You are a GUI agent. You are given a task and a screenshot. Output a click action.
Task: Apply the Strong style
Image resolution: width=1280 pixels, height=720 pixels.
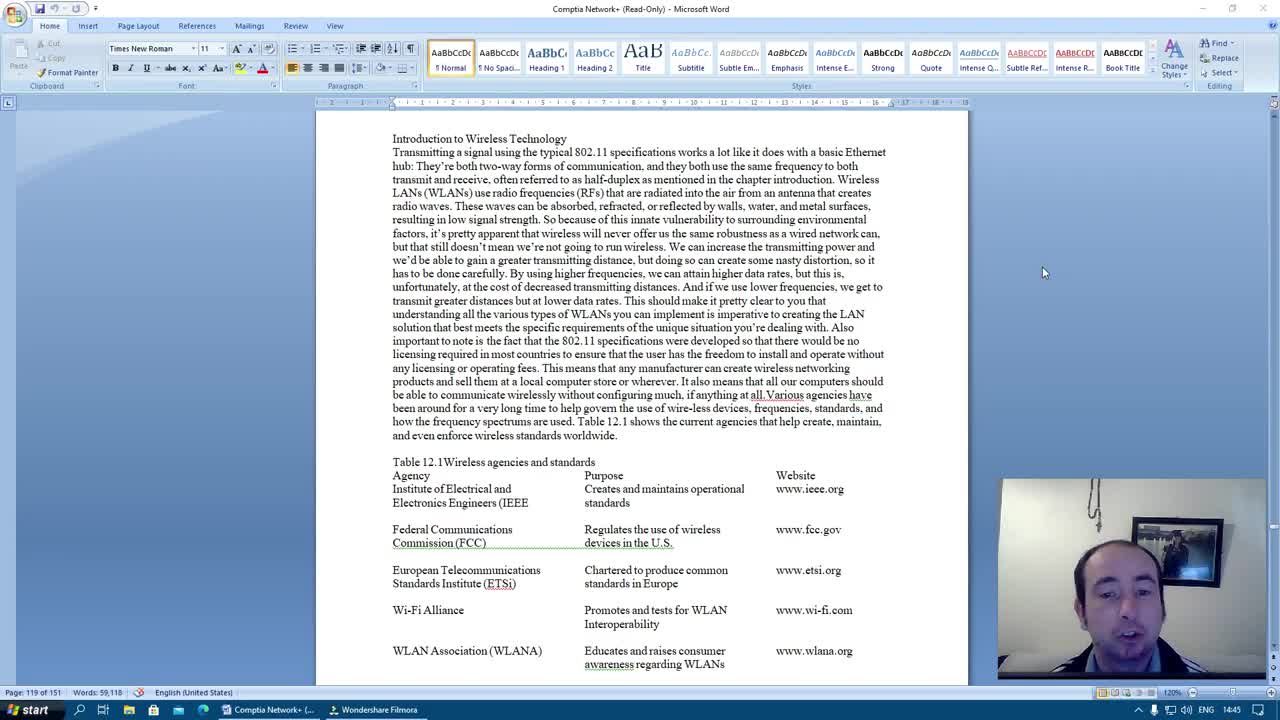[882, 58]
